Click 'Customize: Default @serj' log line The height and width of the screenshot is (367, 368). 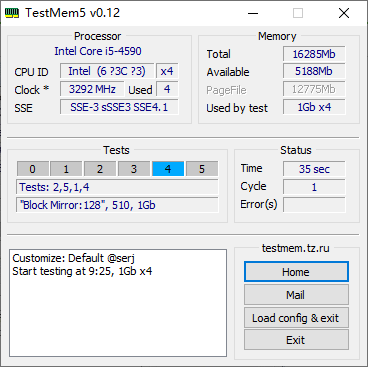click(x=73, y=258)
